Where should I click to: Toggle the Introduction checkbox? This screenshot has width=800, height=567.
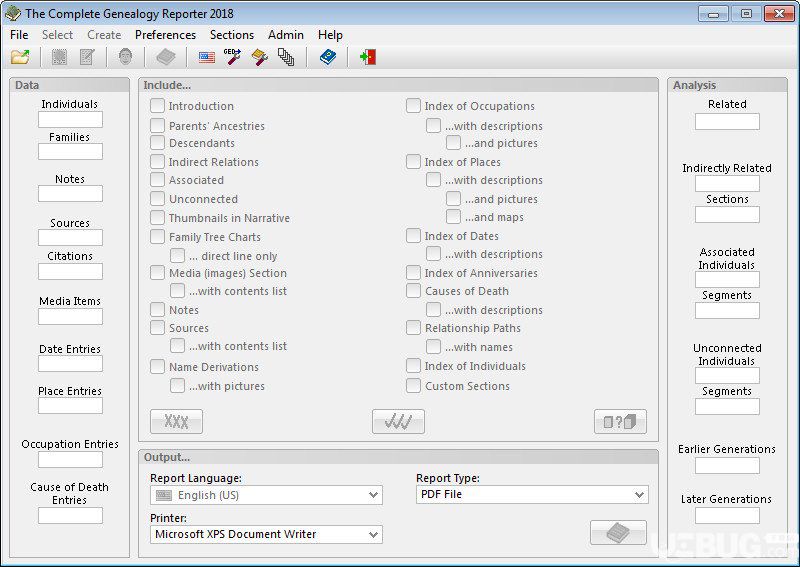(157, 106)
